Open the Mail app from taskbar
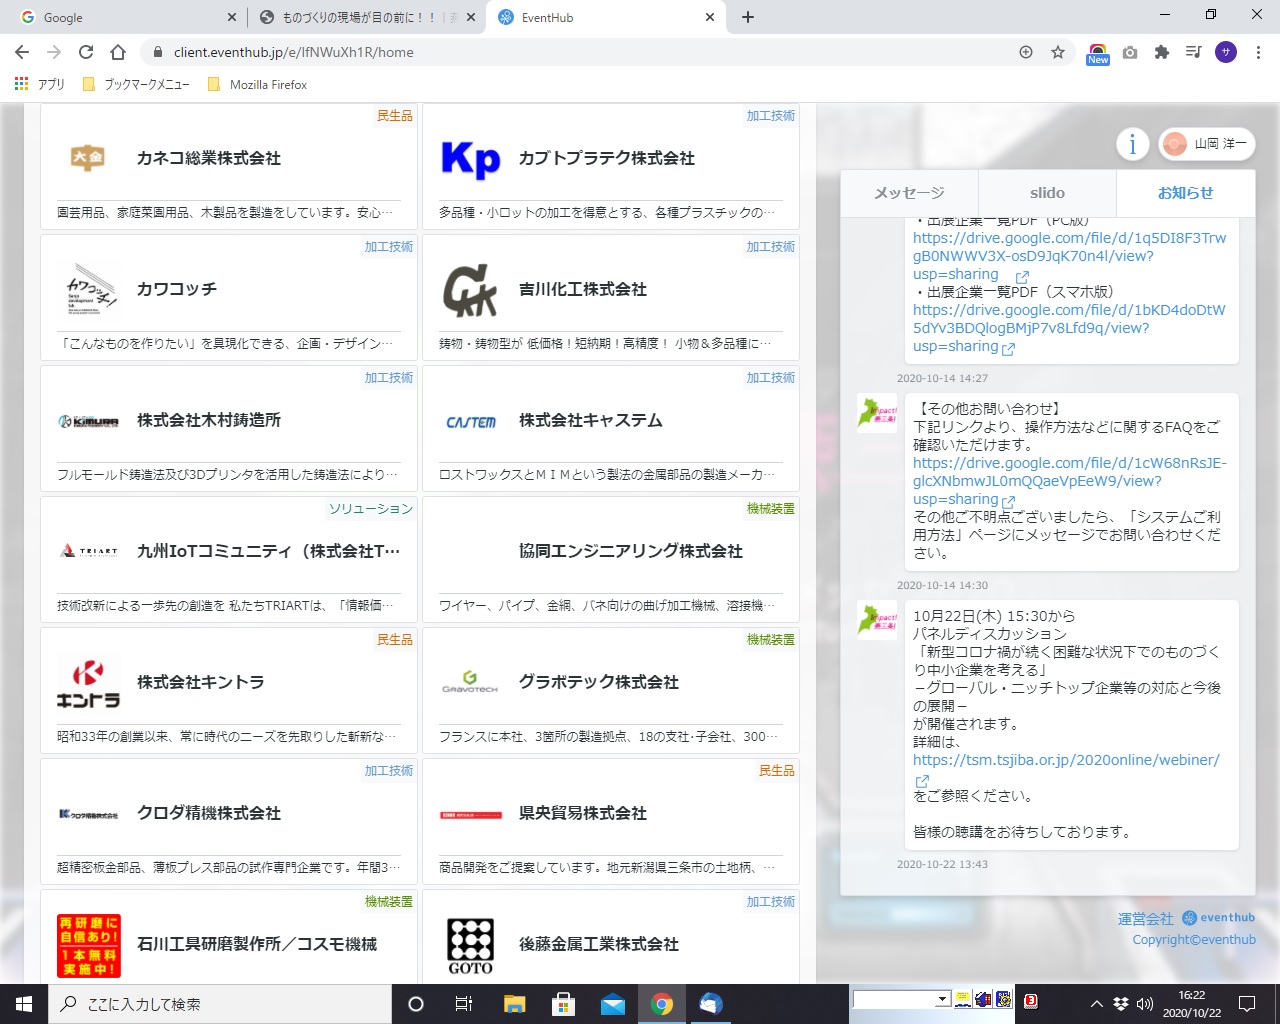Image resolution: width=1280 pixels, height=1024 pixels. click(x=612, y=1004)
